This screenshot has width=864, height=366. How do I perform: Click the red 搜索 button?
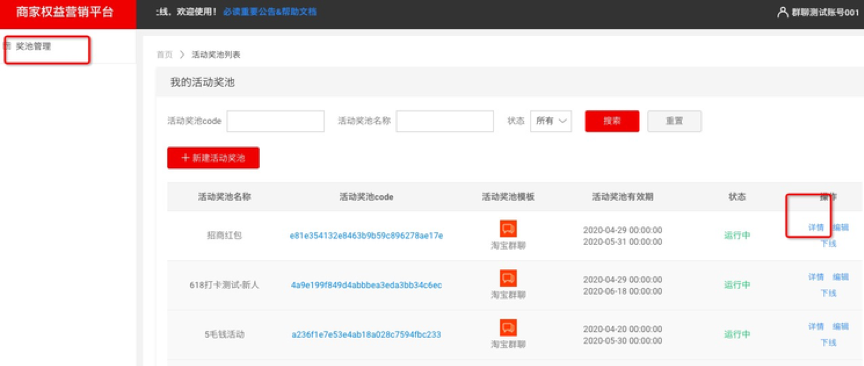click(612, 121)
